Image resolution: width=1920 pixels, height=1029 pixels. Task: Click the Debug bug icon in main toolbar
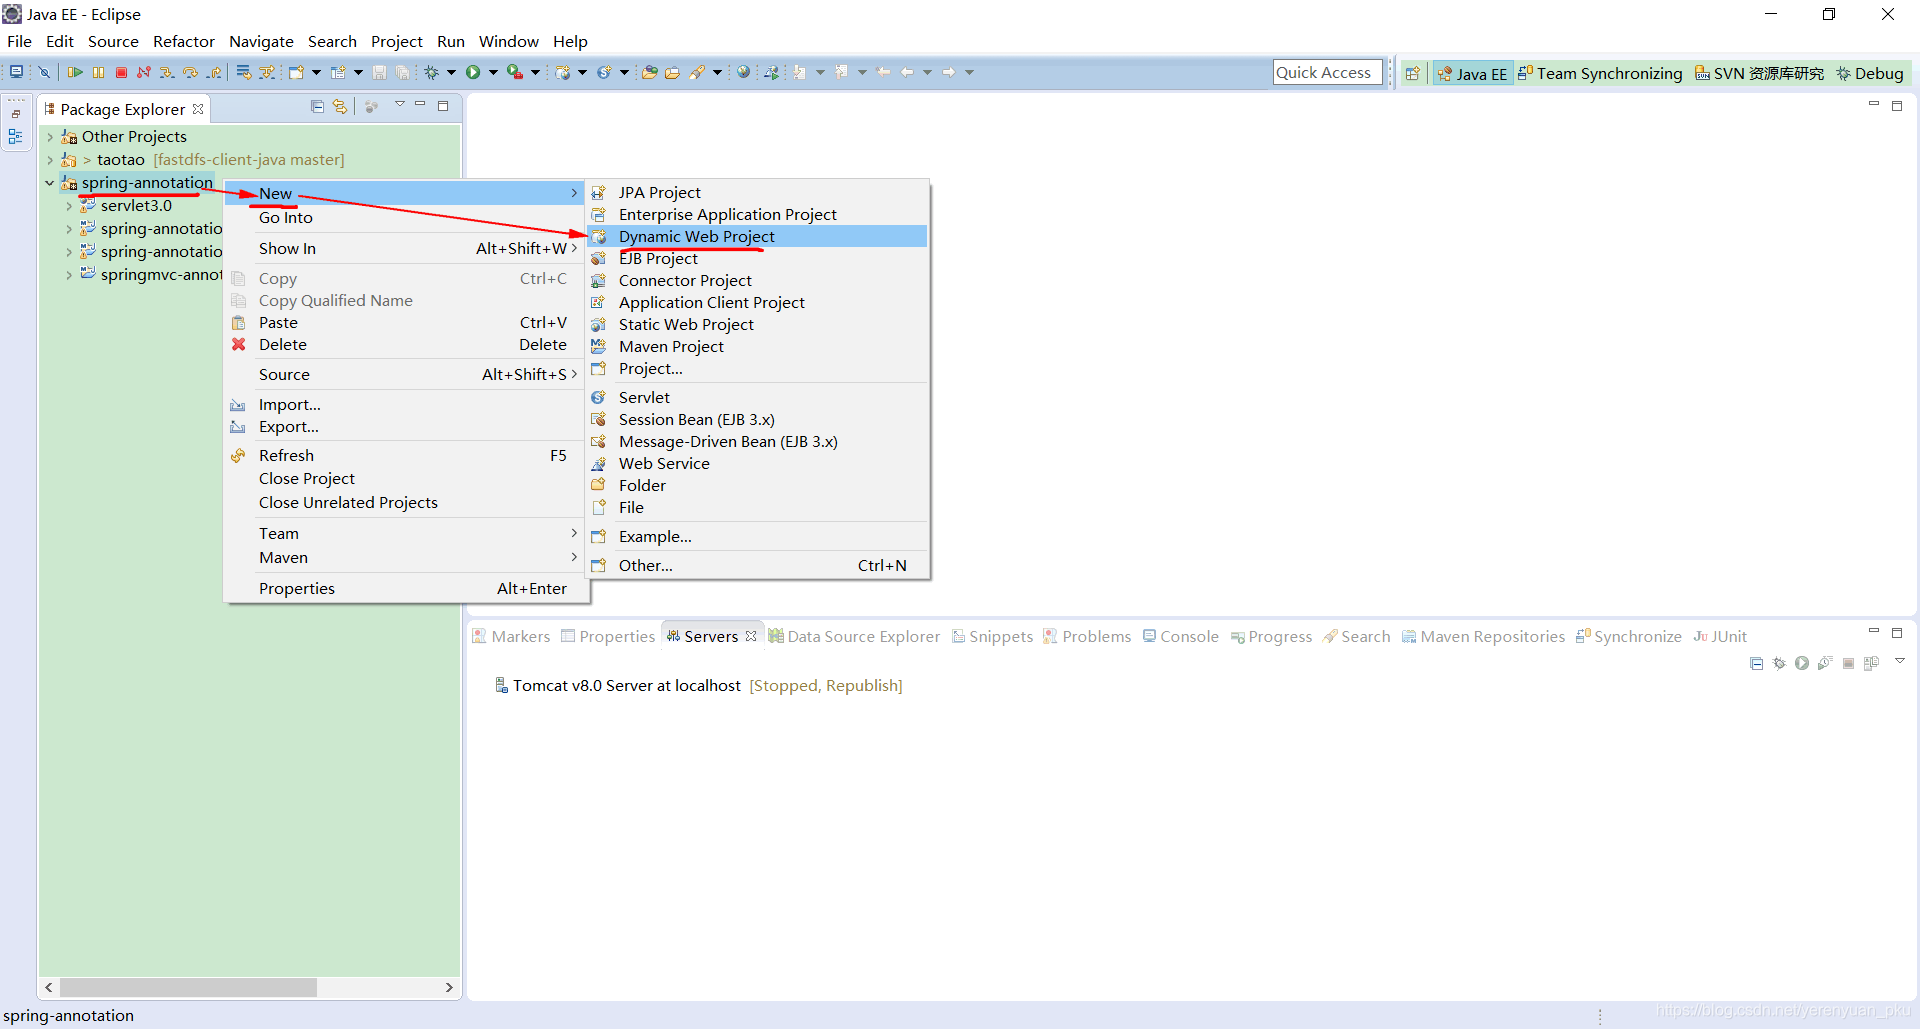[x=432, y=72]
